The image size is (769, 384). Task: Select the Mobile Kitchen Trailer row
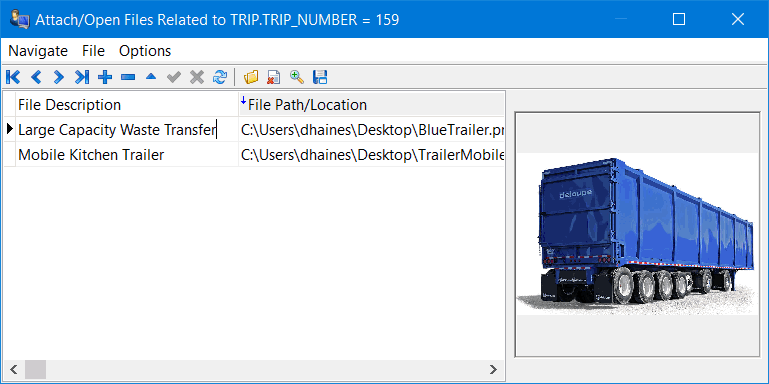point(254,155)
